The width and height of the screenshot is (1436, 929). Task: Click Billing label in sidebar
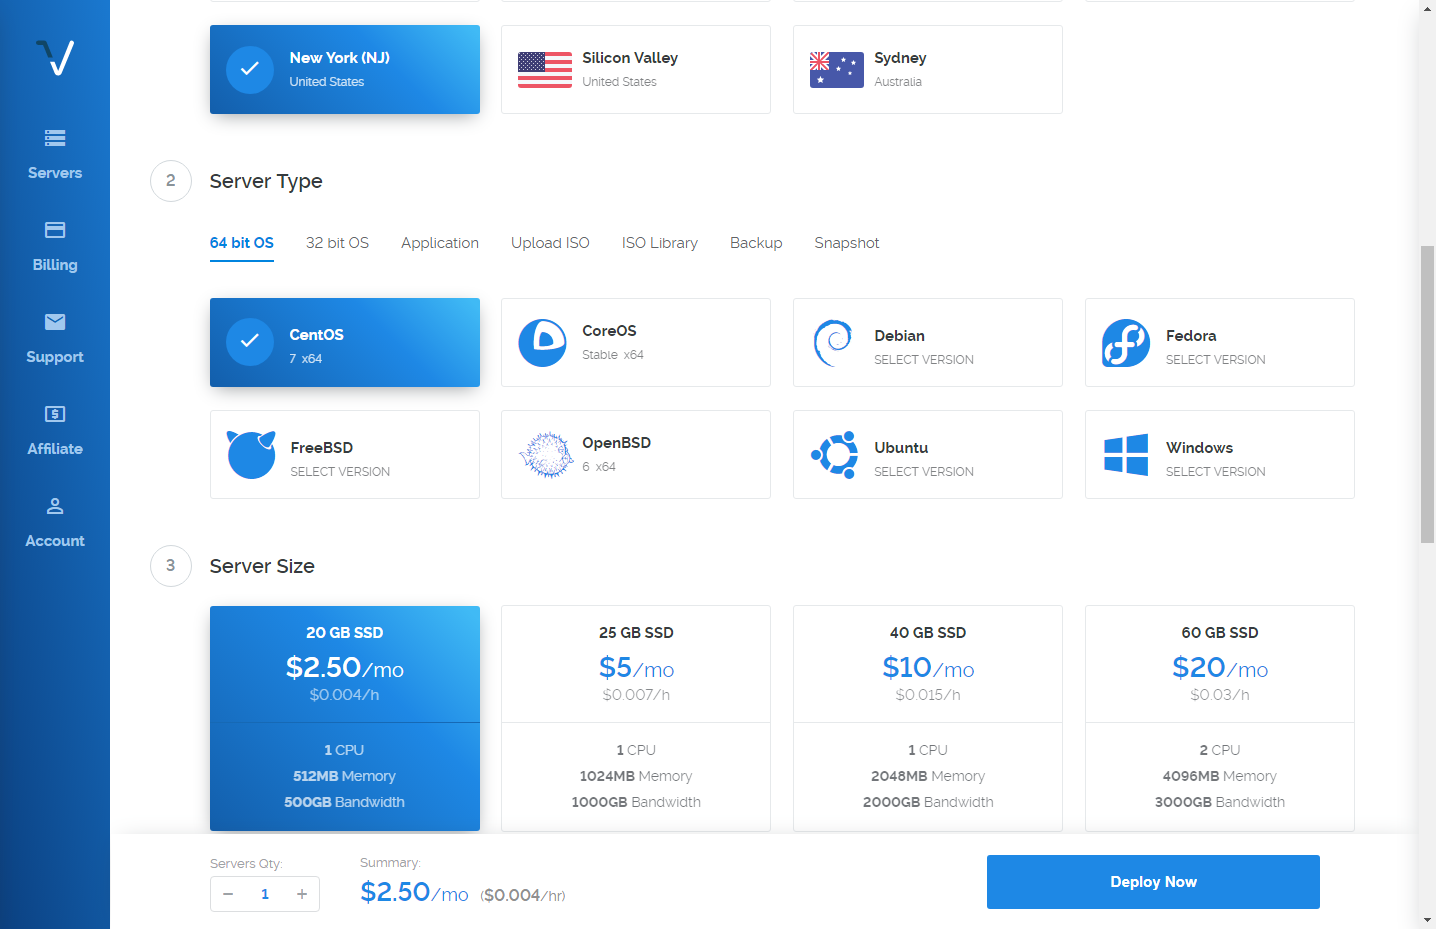tap(55, 265)
